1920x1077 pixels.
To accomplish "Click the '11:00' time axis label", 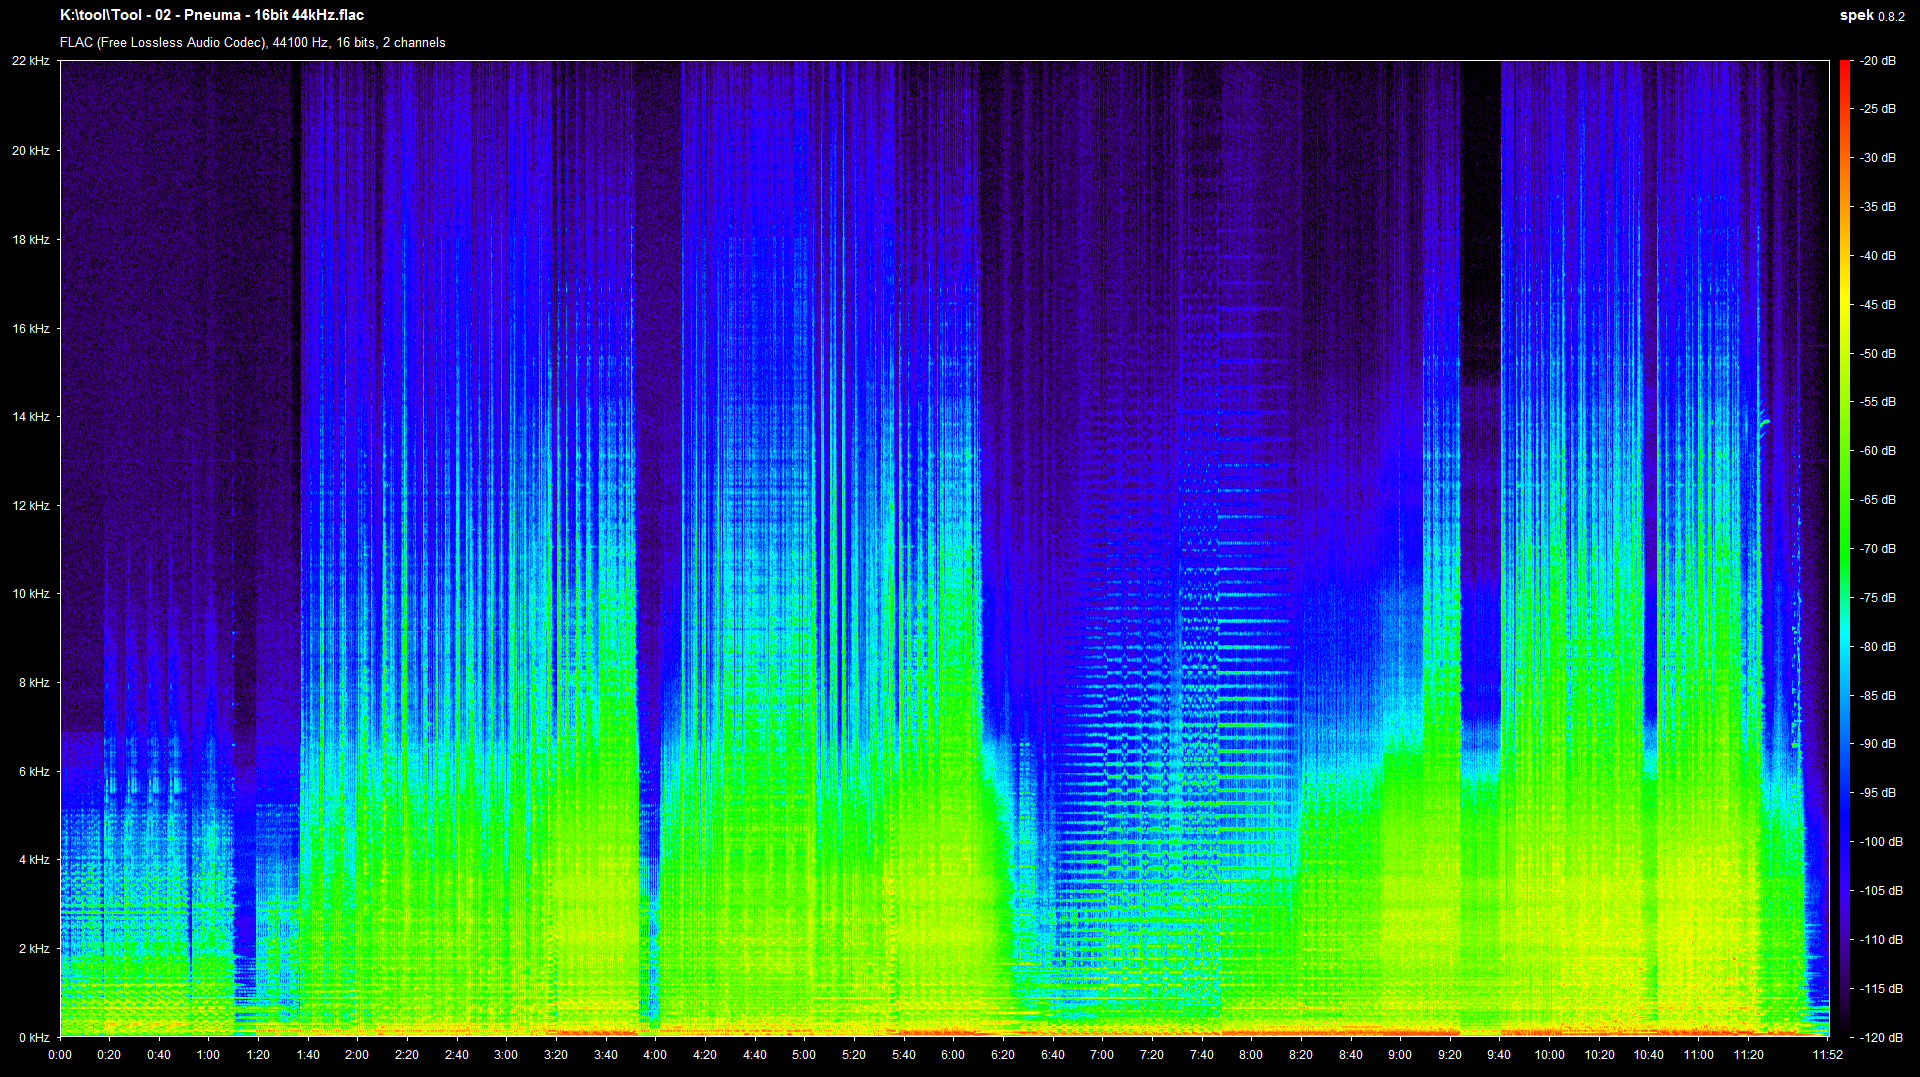I will coord(1698,1055).
